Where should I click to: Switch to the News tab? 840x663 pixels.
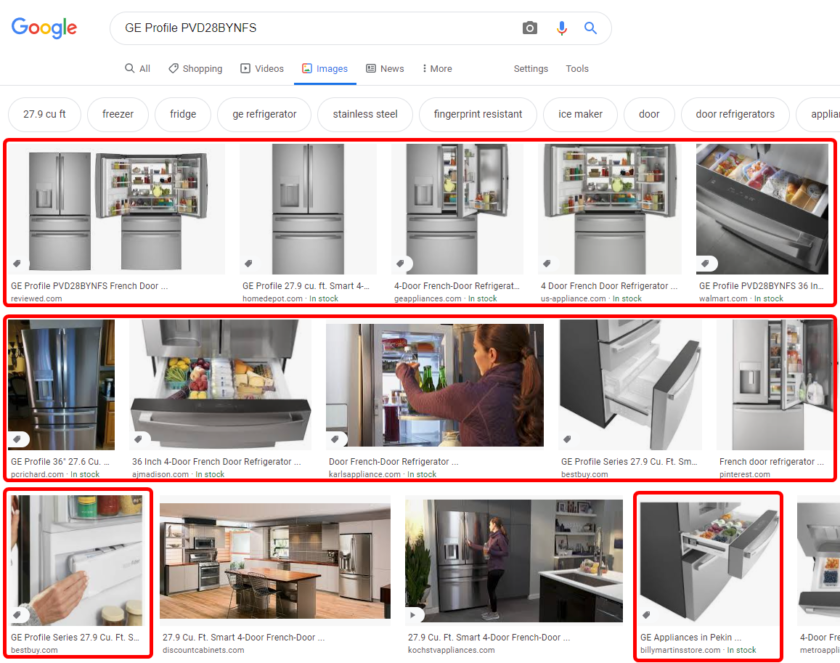(385, 69)
